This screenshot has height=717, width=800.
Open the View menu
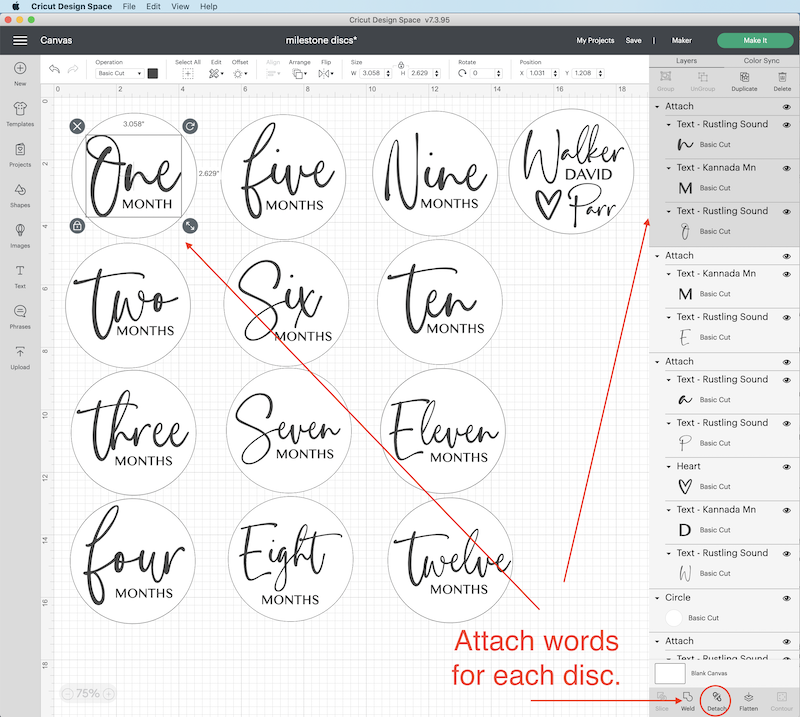click(180, 6)
